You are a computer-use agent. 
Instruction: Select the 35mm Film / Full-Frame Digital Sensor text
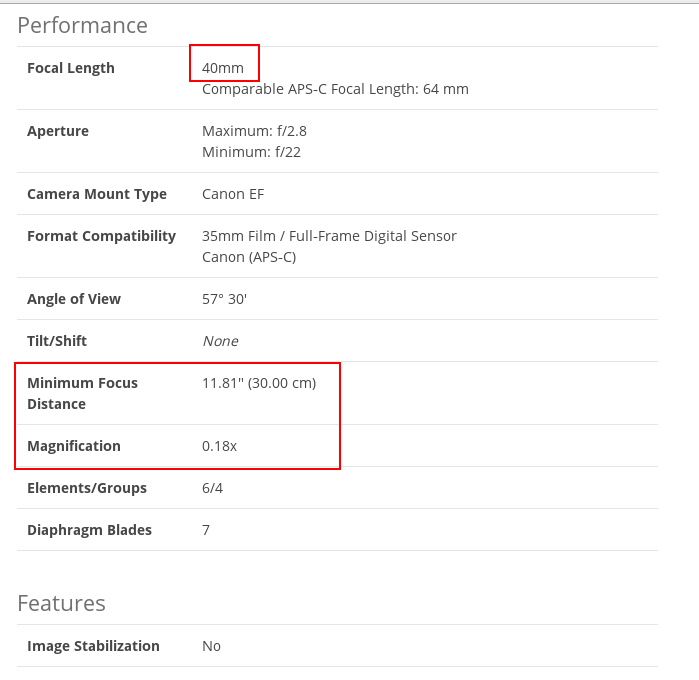[329, 236]
